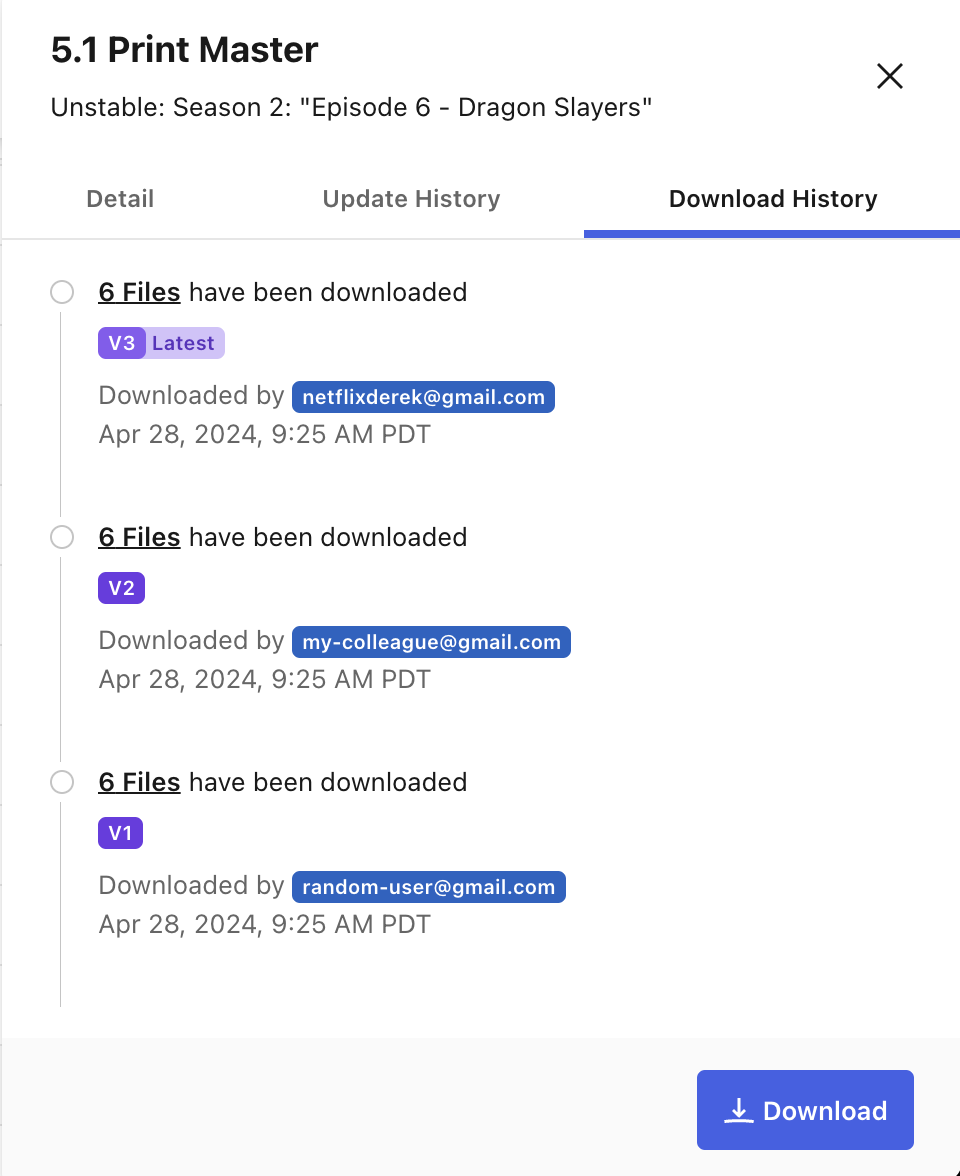
Task: Click the V2 version badge
Action: 122,588
